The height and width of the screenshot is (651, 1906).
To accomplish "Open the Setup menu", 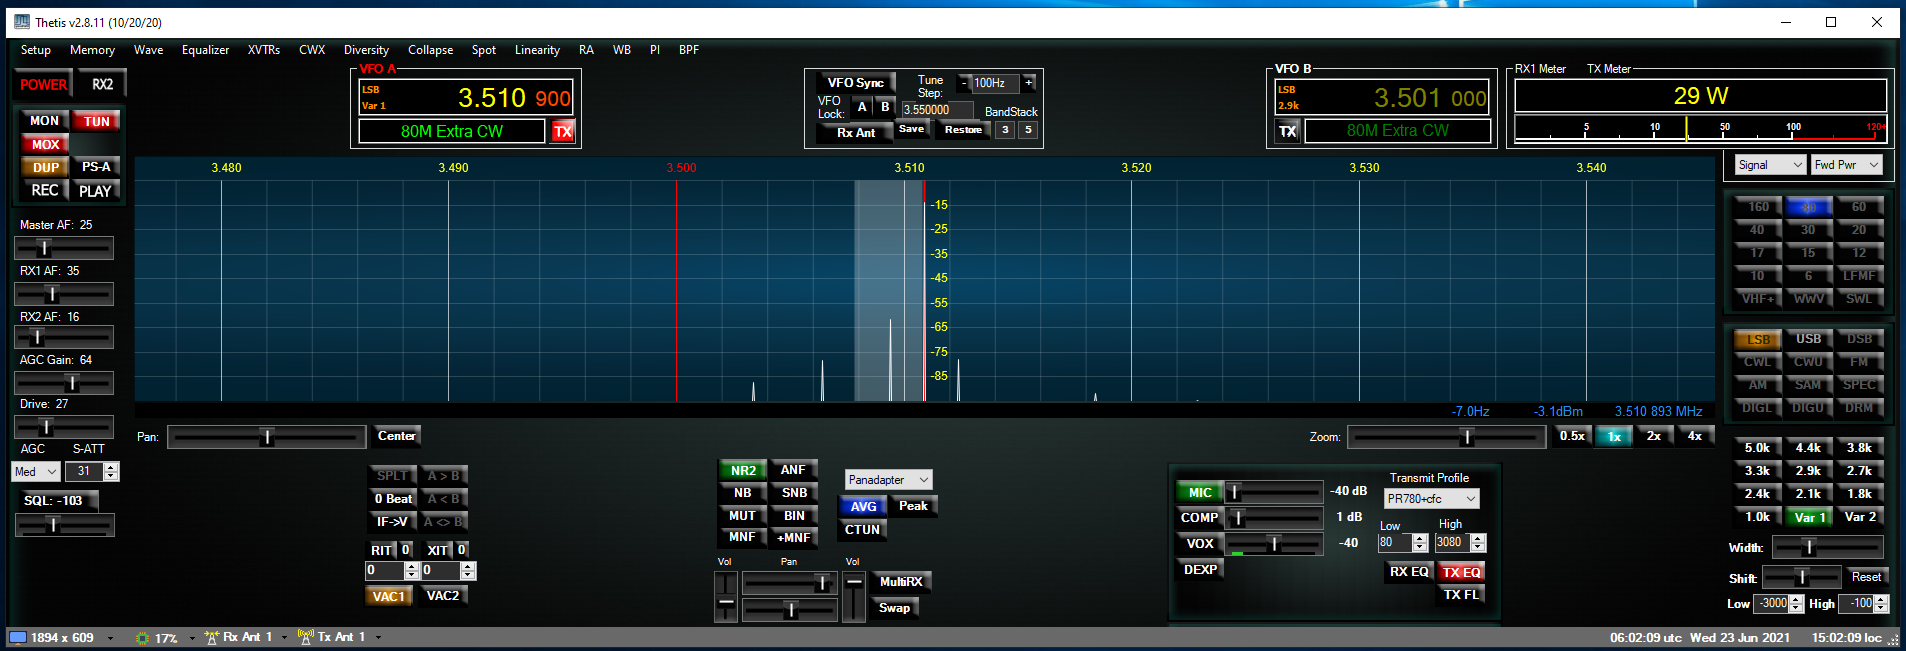I will [x=36, y=50].
